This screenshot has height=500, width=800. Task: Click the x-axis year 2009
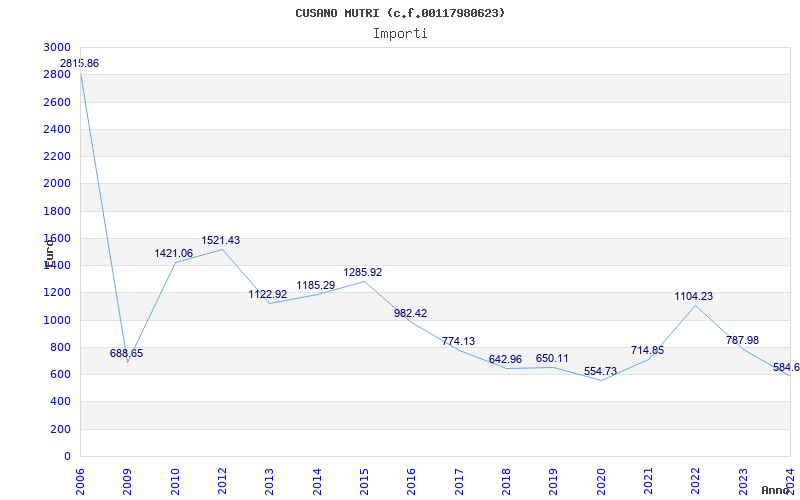(128, 482)
